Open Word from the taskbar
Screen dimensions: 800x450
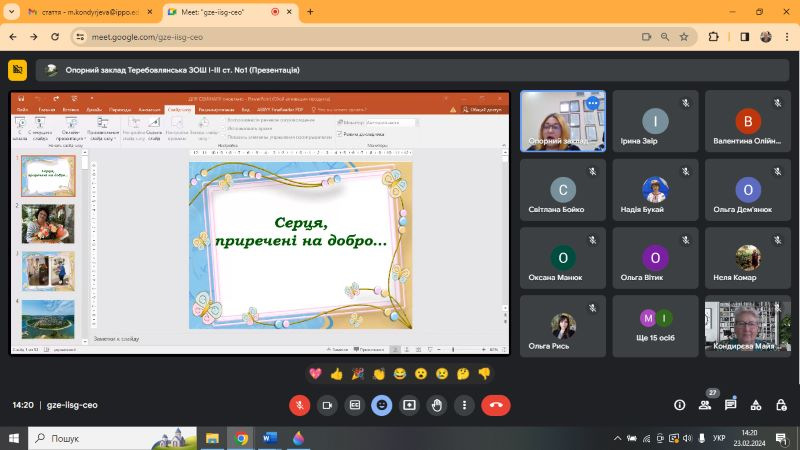coord(269,438)
